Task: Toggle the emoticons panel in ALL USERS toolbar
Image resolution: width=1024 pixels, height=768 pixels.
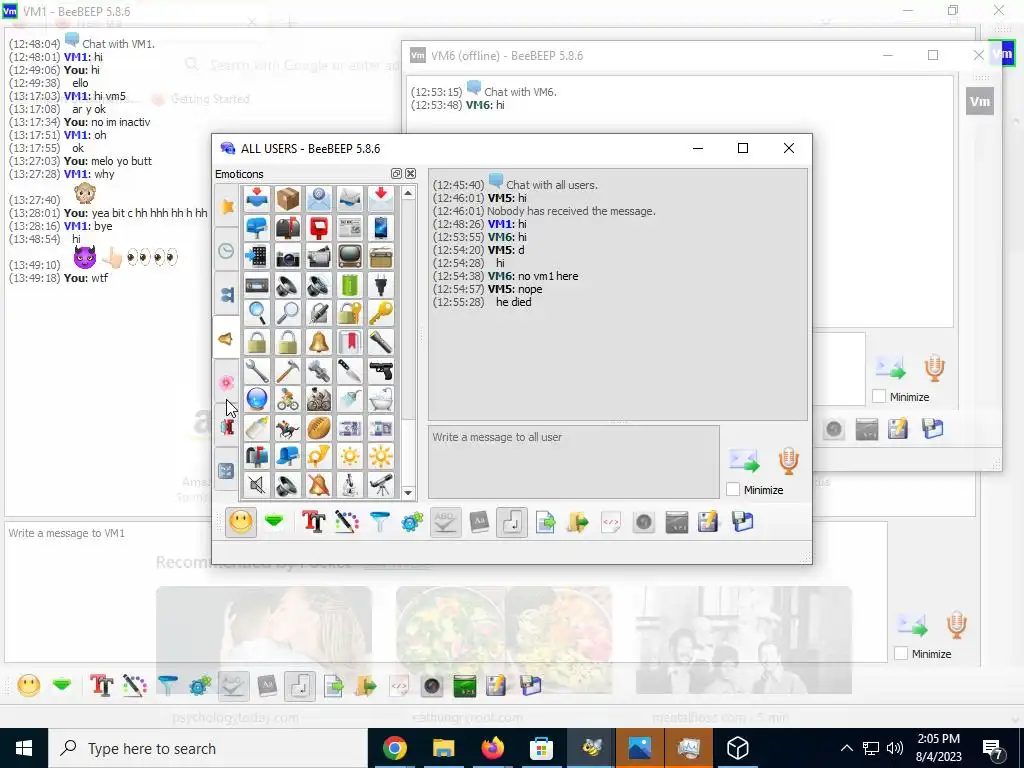Action: (x=240, y=522)
